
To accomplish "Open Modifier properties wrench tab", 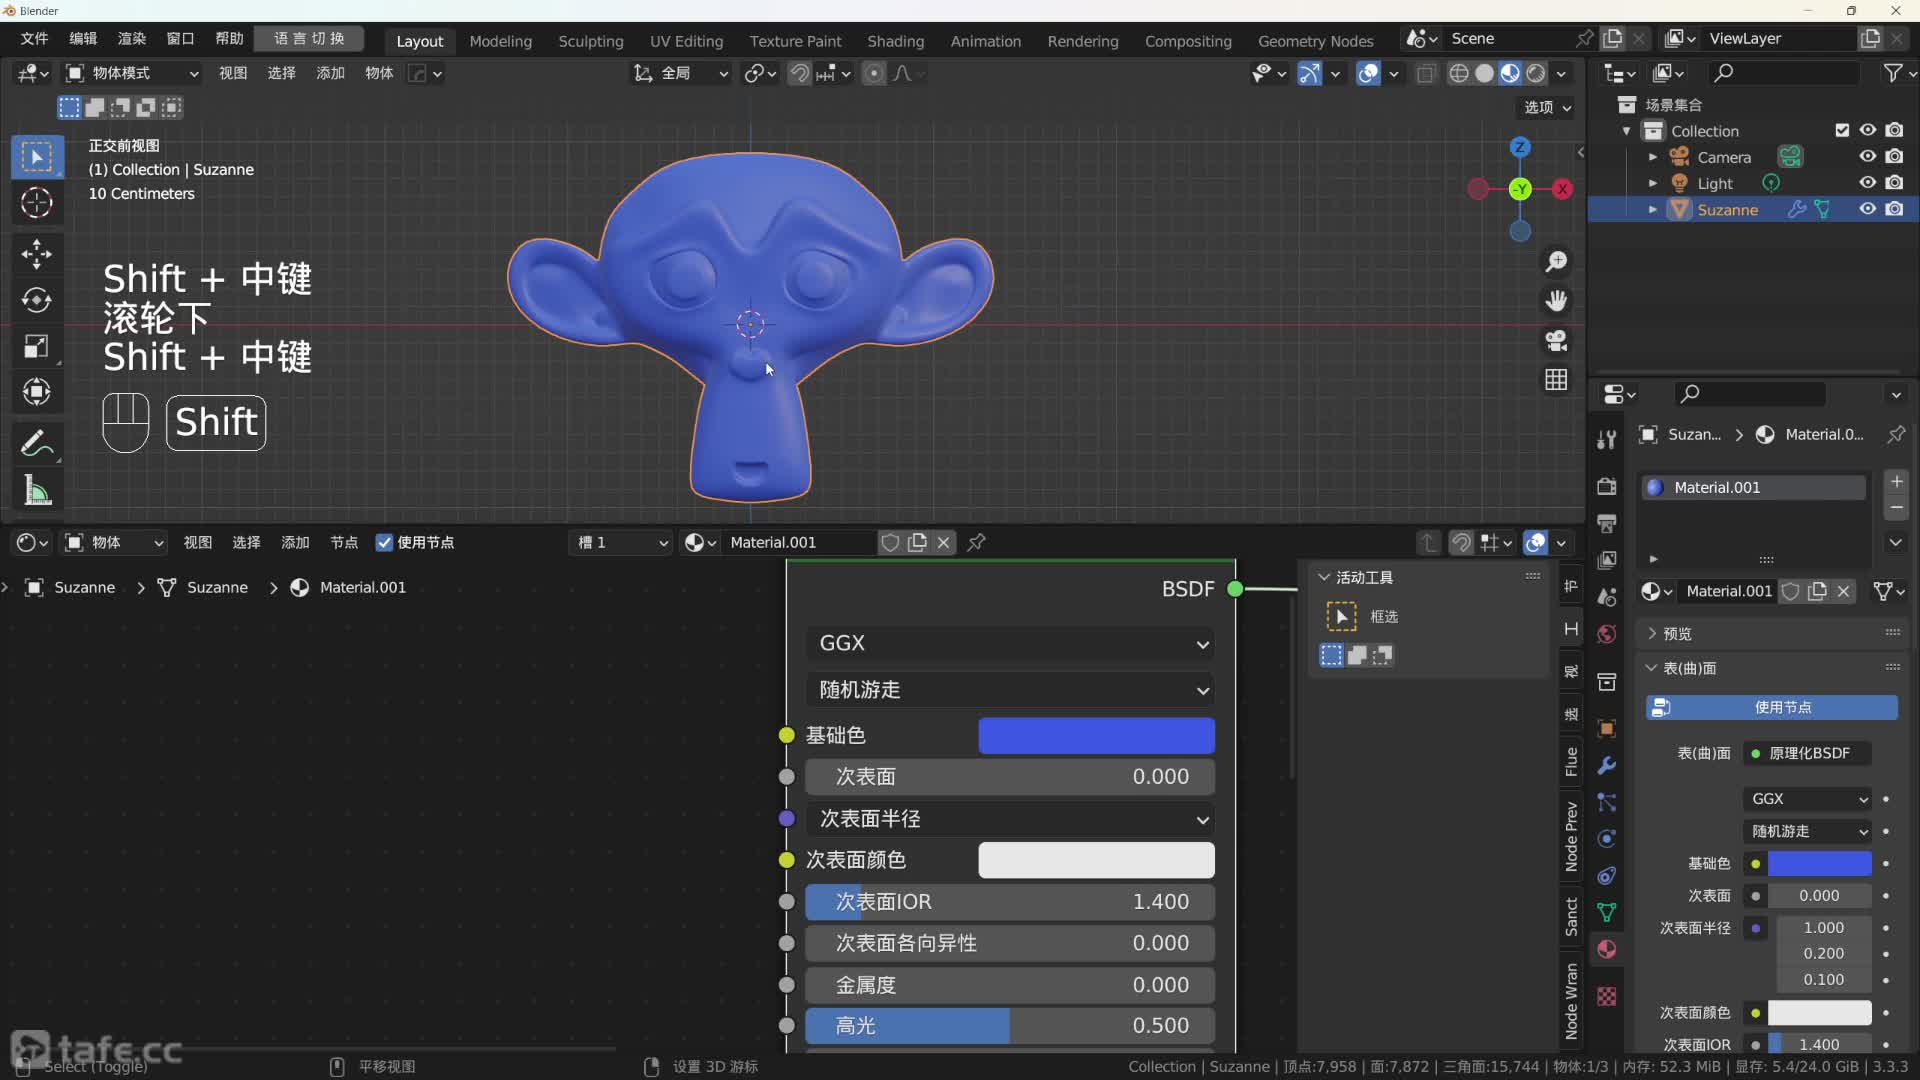I will pyautogui.click(x=1607, y=766).
